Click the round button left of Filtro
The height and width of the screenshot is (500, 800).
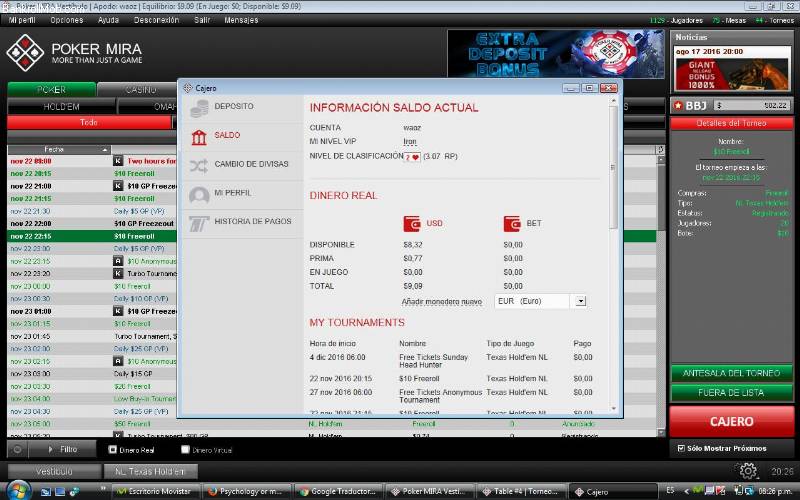[17, 449]
